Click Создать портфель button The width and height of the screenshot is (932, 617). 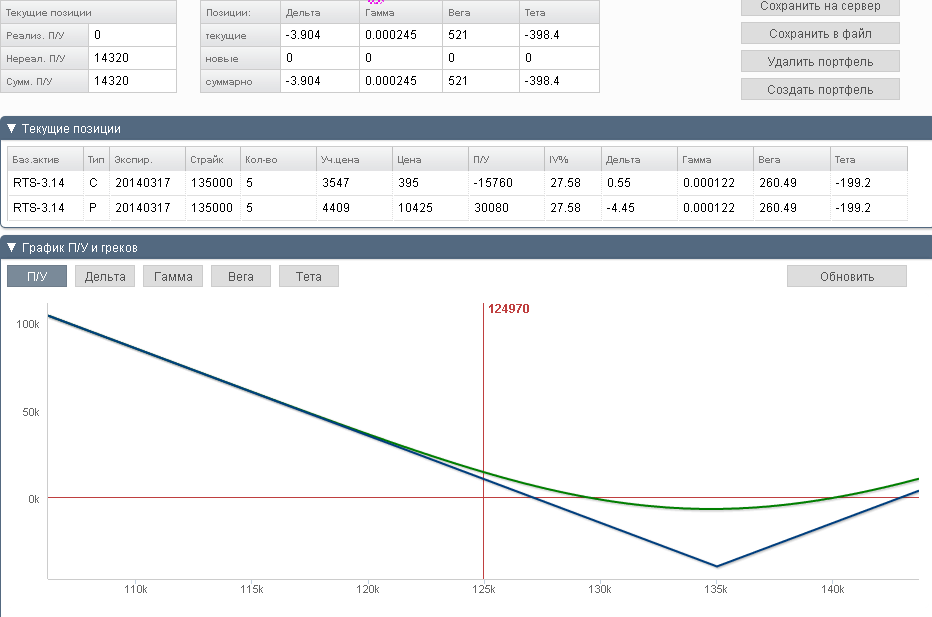click(x=820, y=89)
